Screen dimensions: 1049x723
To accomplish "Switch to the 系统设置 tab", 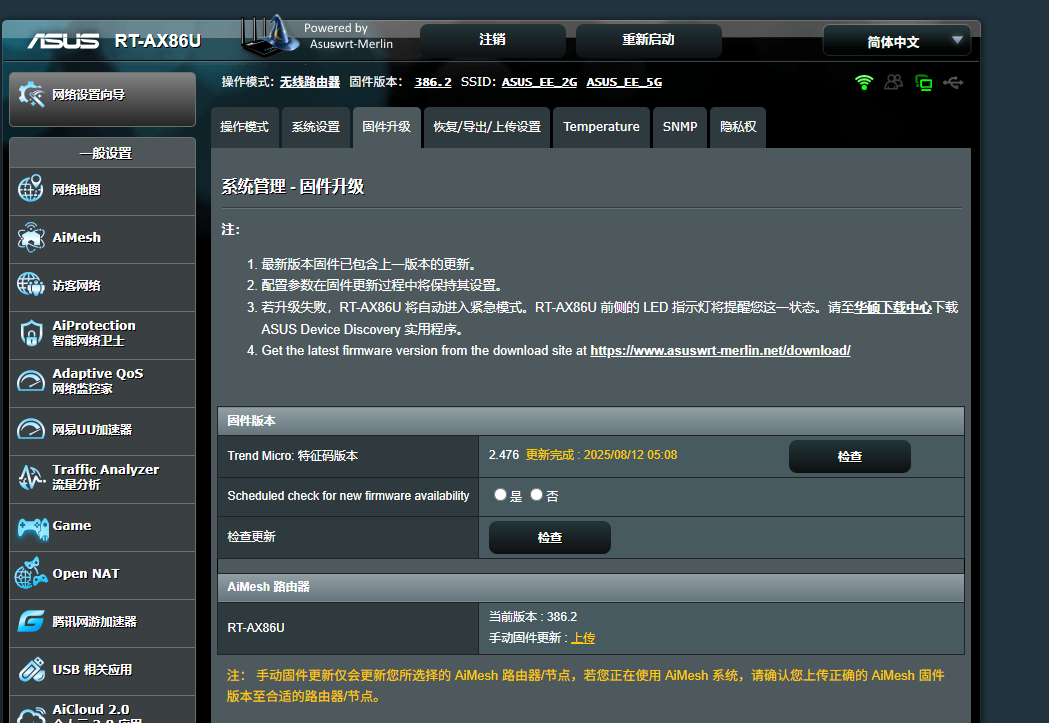I will pos(316,127).
